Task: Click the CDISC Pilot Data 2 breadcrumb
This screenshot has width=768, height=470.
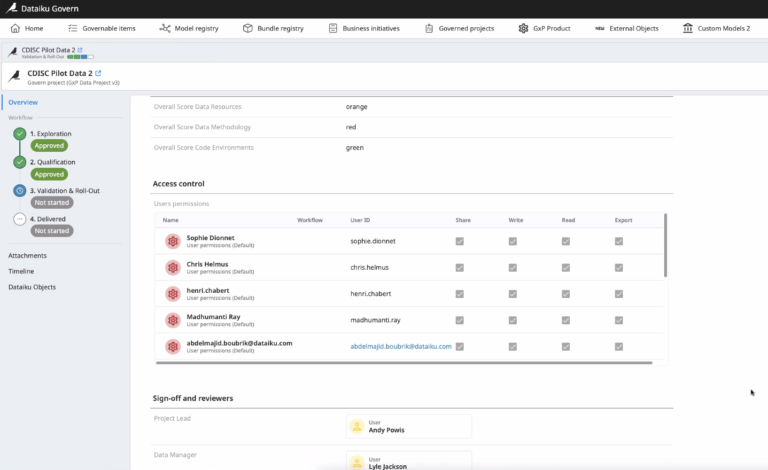Action: click(x=48, y=50)
